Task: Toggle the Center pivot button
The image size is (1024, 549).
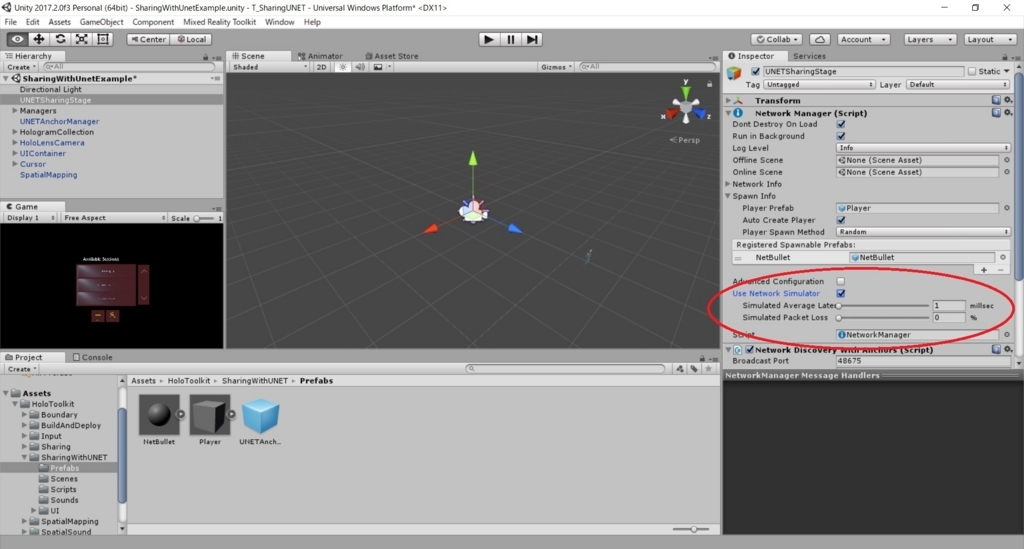Action: (148, 39)
